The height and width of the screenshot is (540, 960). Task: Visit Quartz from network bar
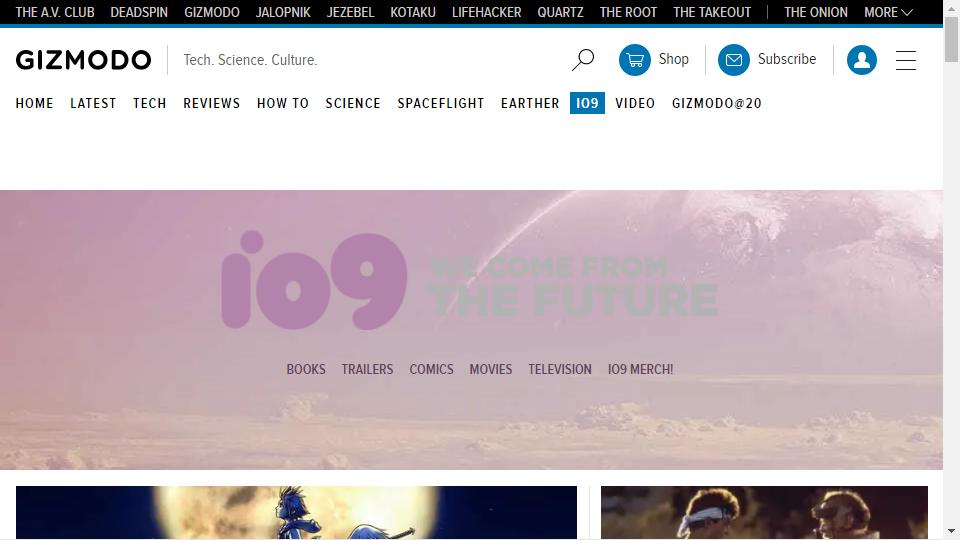click(x=560, y=12)
